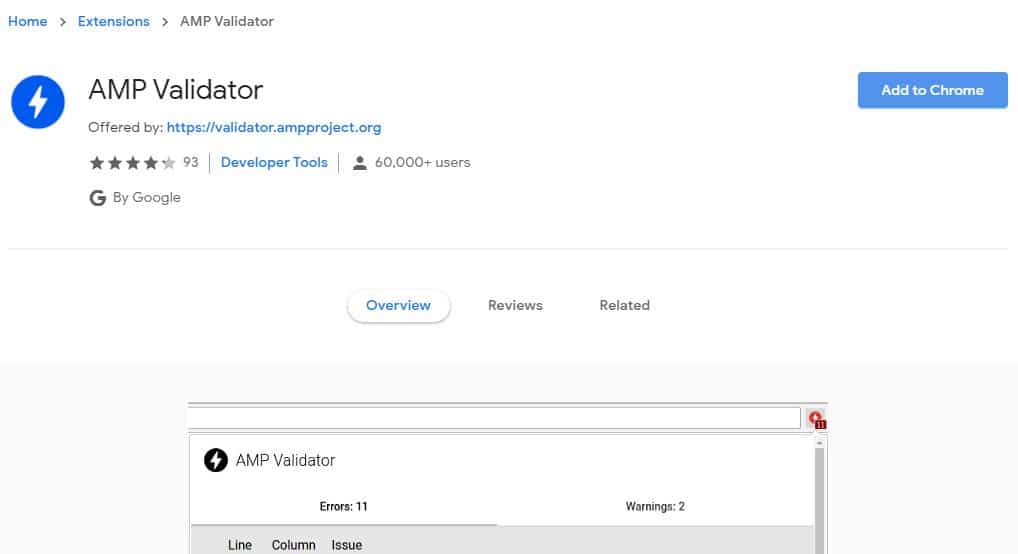Click the Line column header
This screenshot has width=1018, height=554.
(x=240, y=545)
